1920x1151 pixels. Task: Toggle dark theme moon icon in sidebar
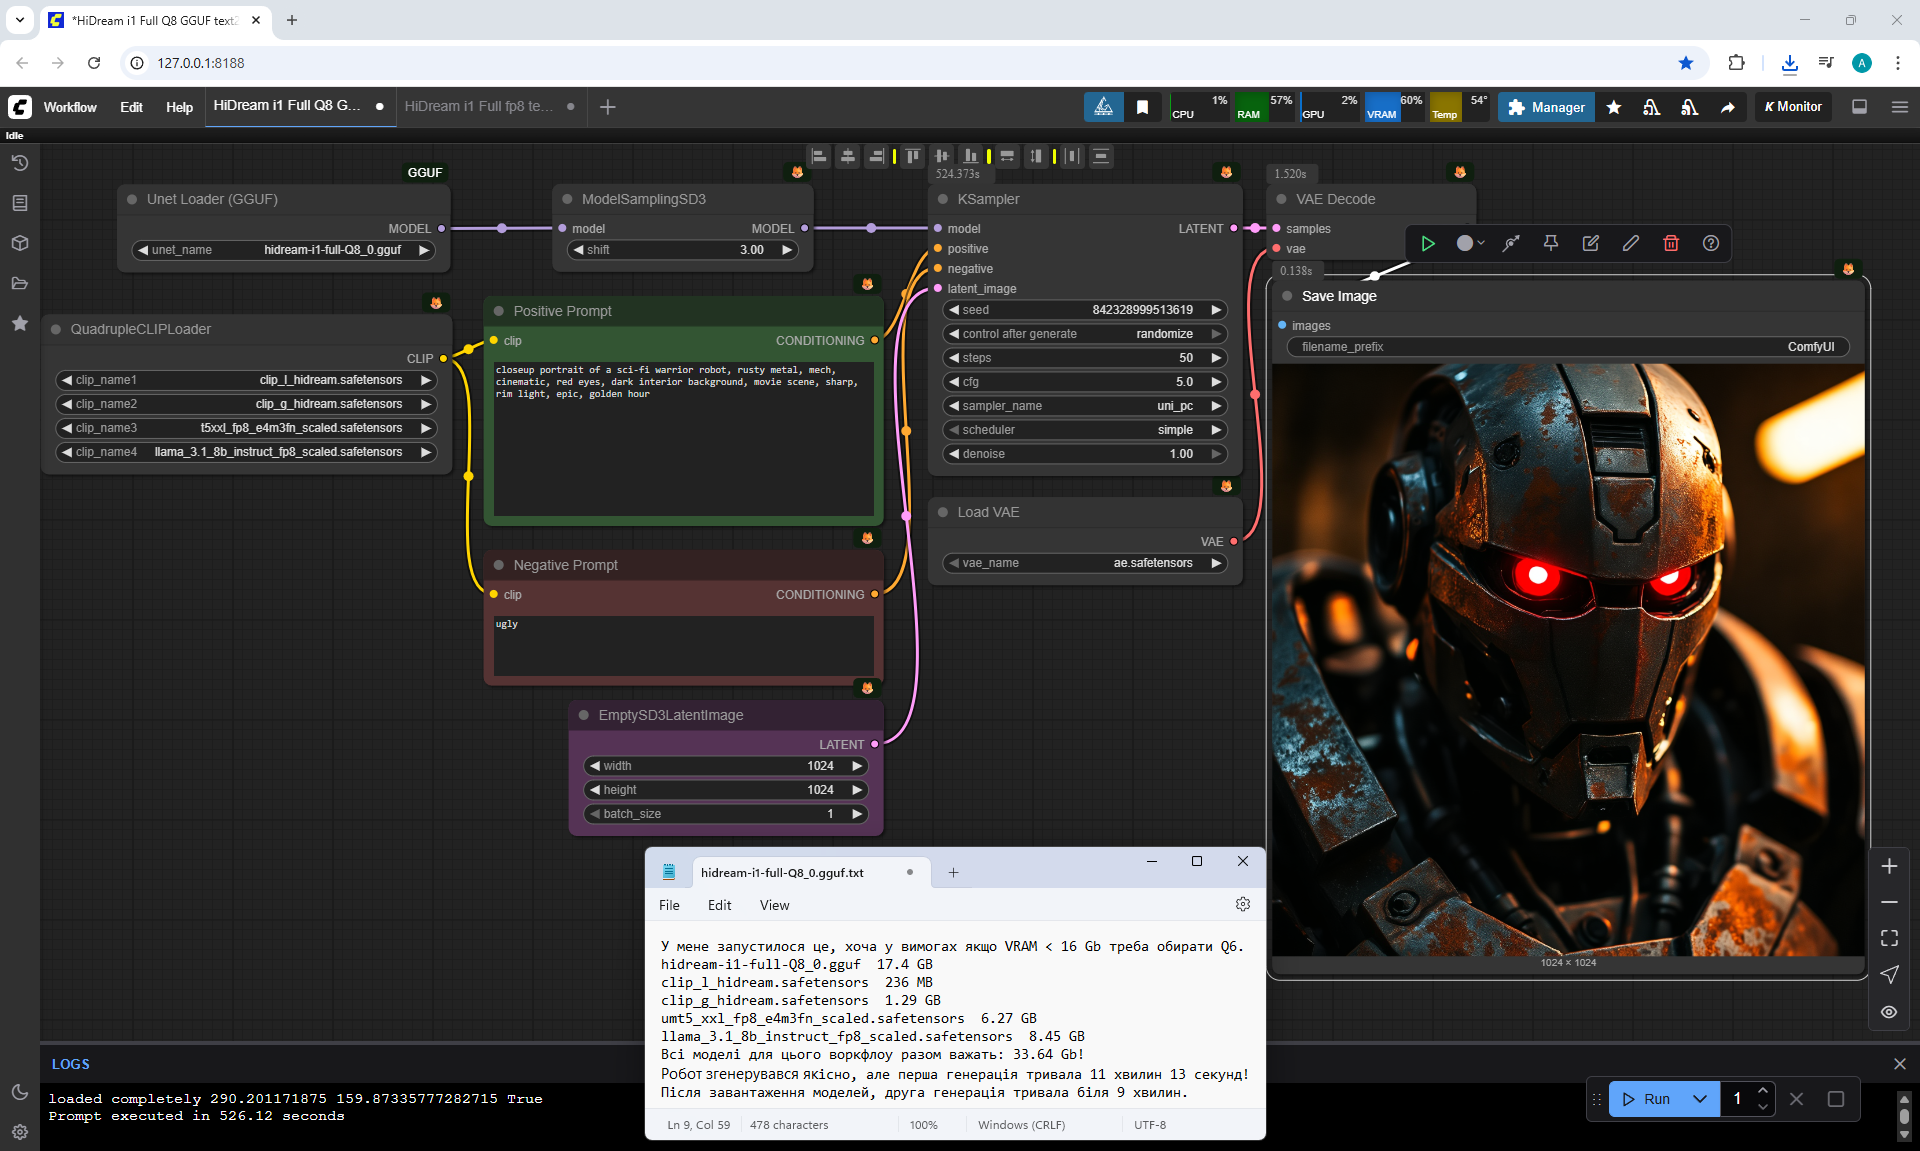click(19, 1092)
